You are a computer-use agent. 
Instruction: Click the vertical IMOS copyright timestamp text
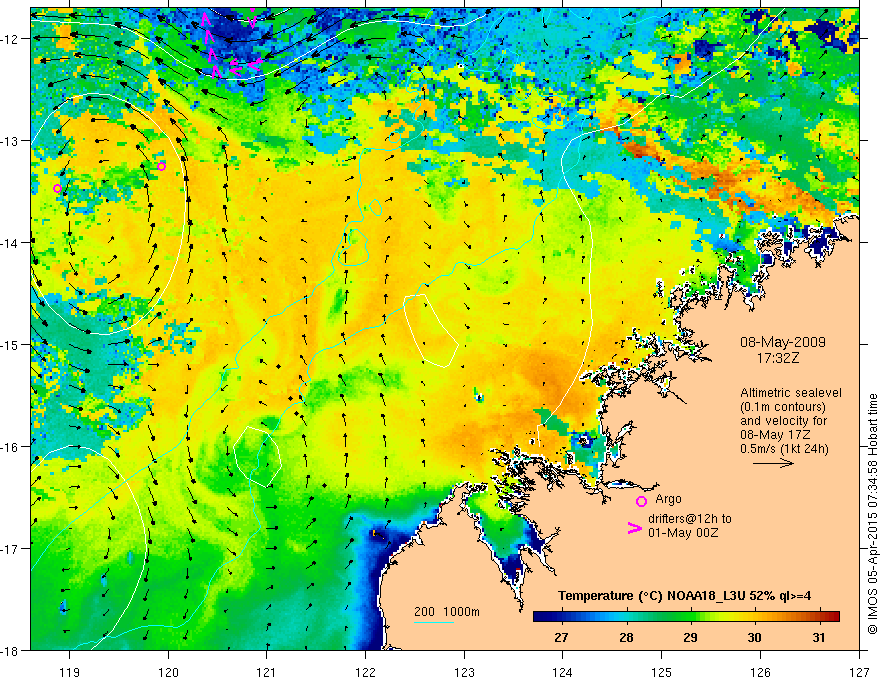pyautogui.click(x=873, y=514)
